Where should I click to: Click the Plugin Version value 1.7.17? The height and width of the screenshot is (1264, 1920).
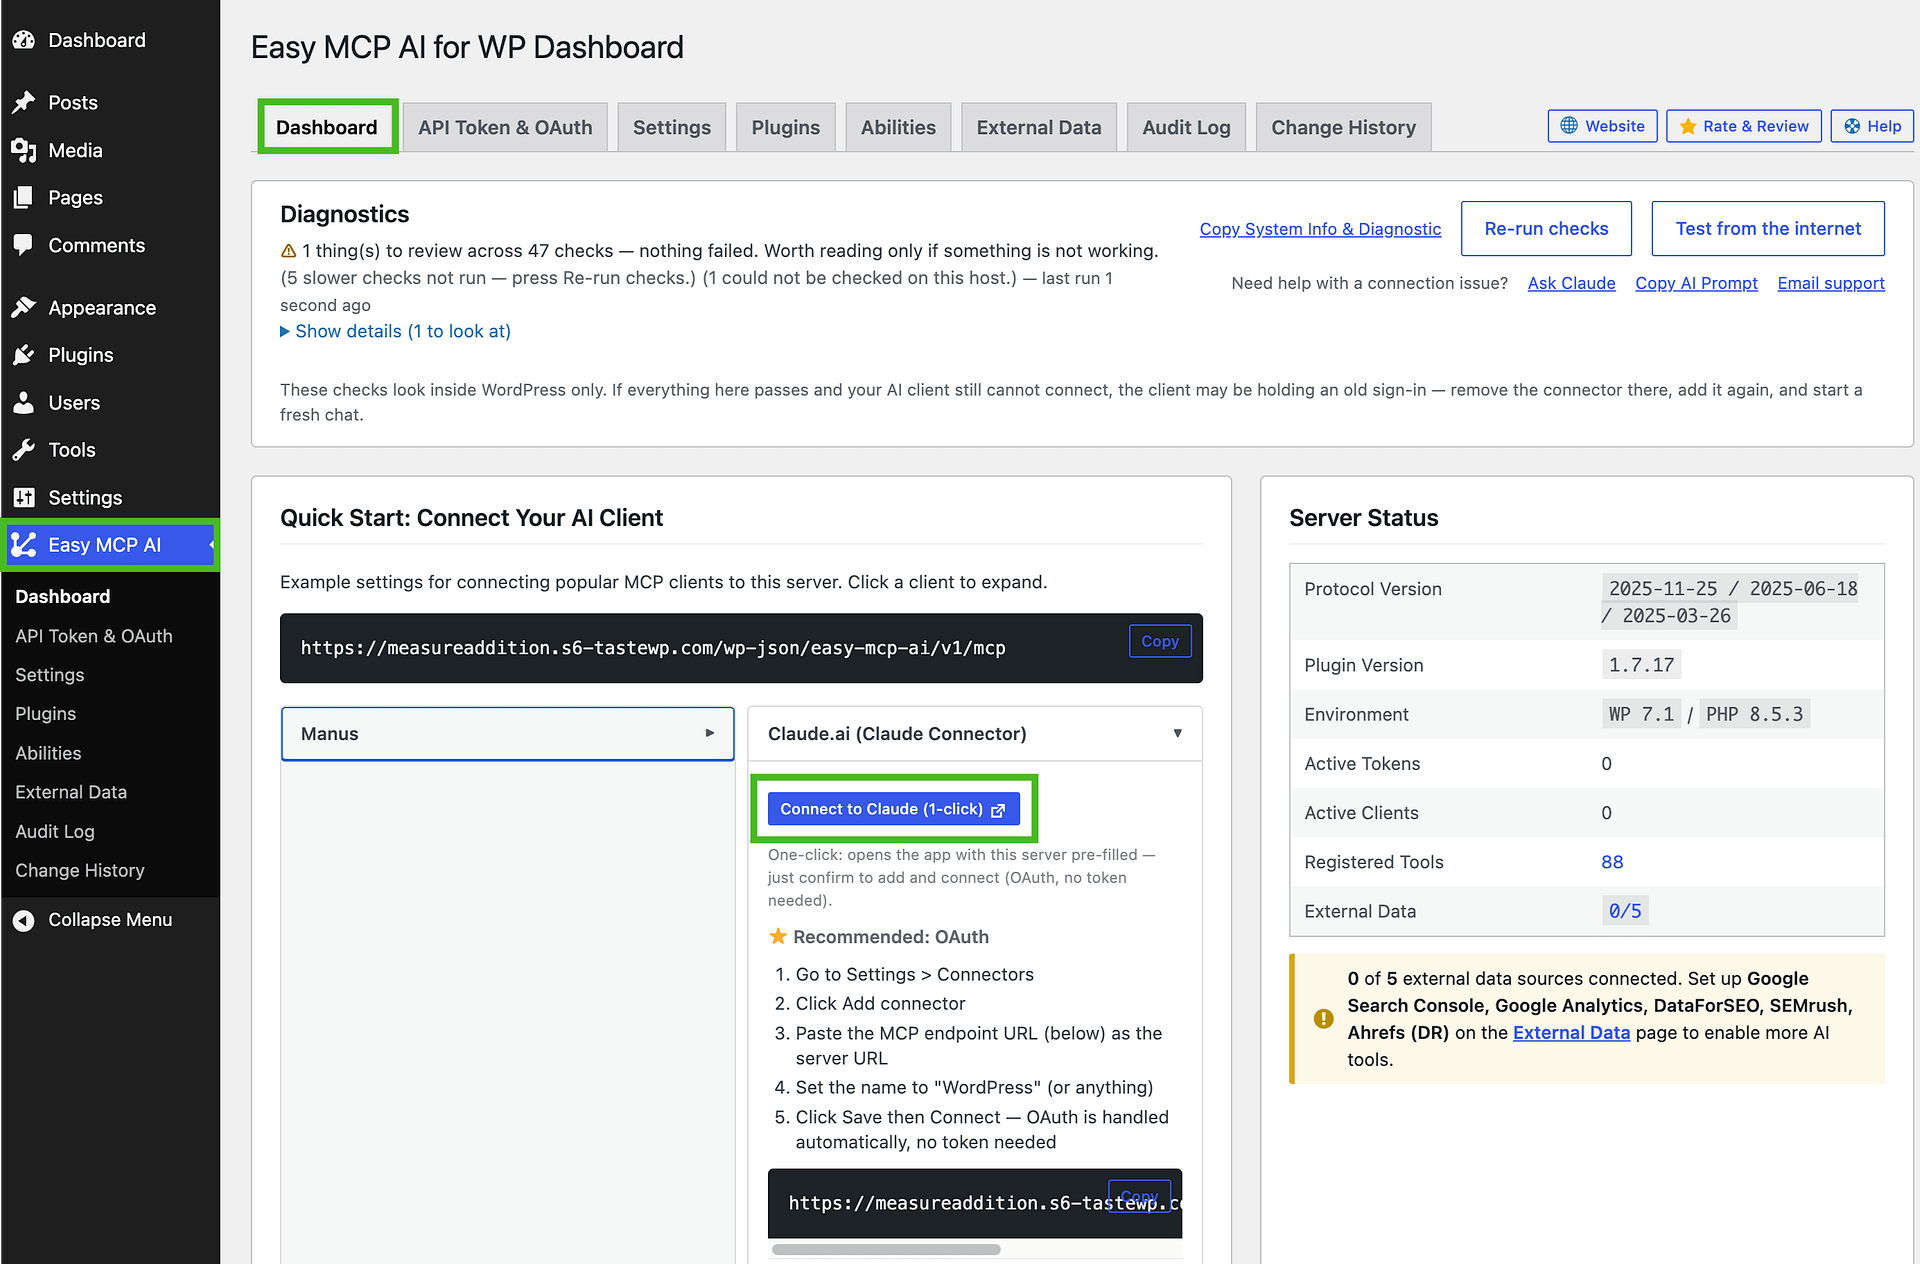(1641, 665)
